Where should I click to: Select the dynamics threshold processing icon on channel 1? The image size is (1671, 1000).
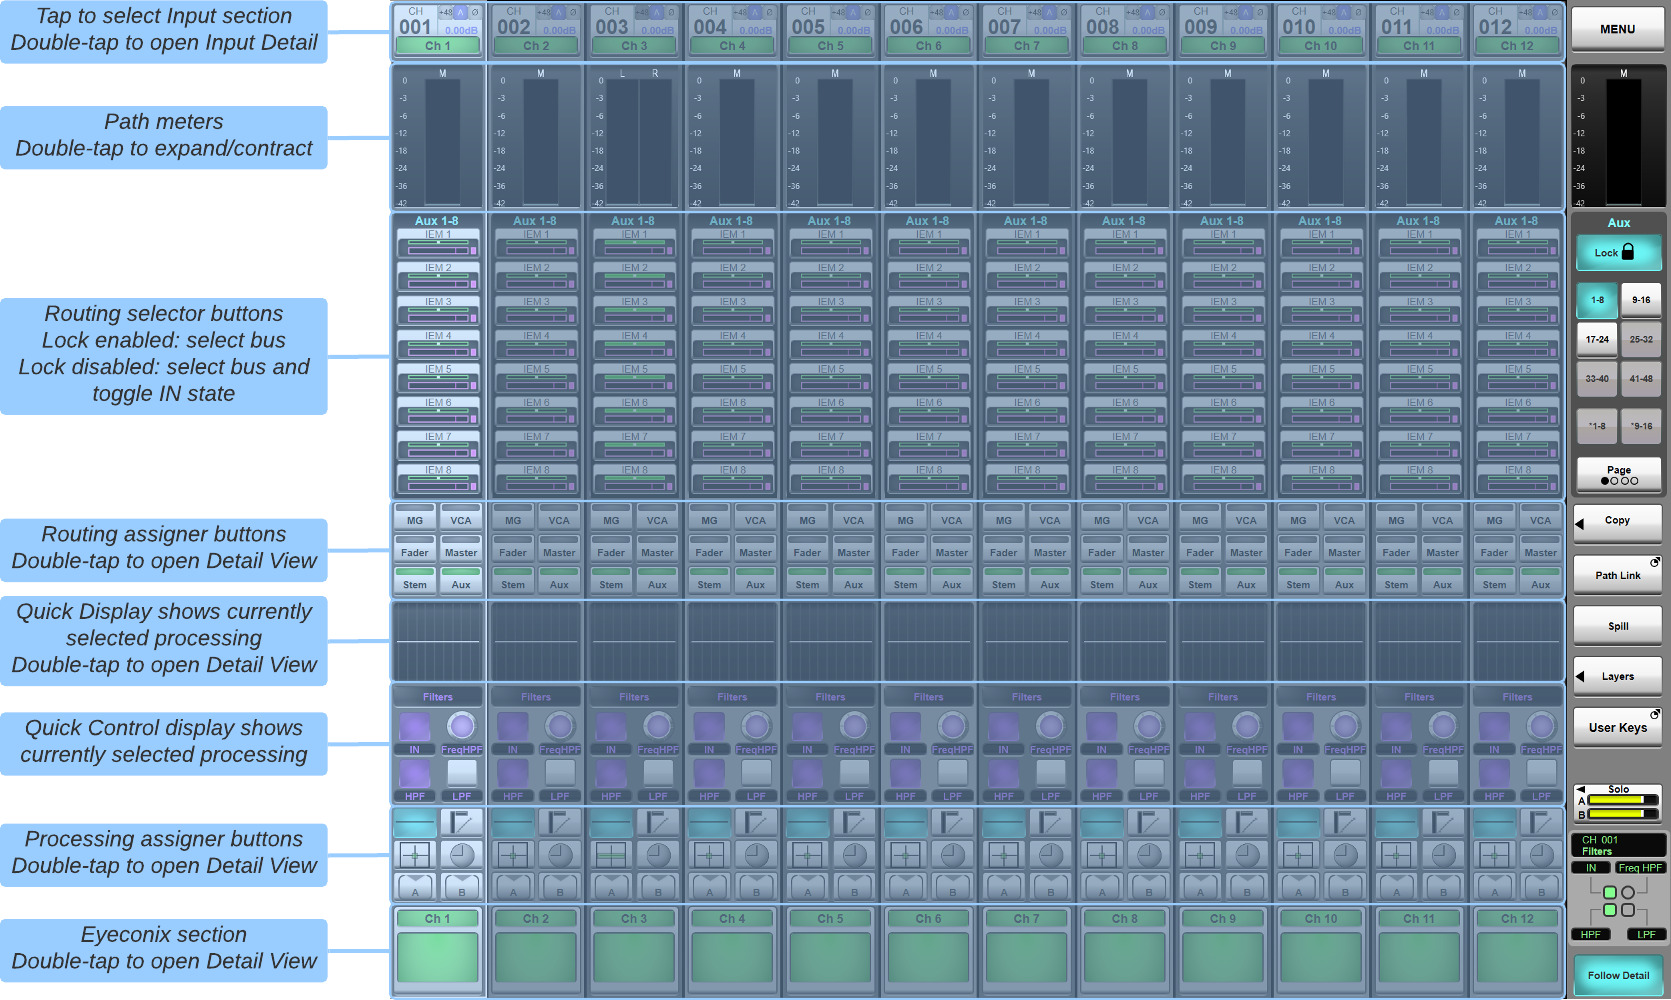(461, 822)
